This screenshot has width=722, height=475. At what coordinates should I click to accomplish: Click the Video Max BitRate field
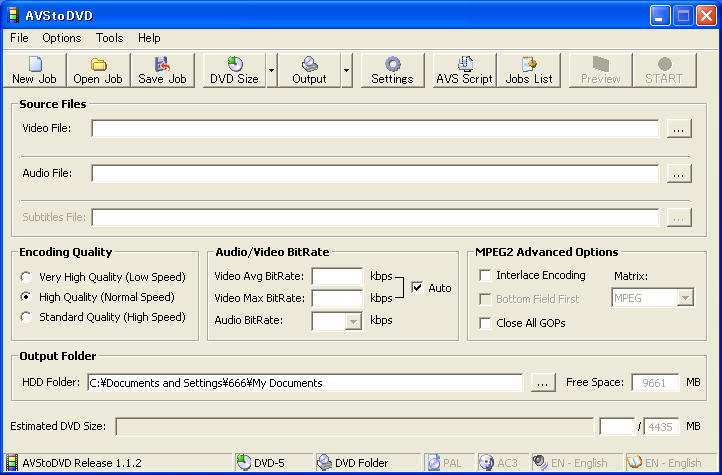point(338,299)
